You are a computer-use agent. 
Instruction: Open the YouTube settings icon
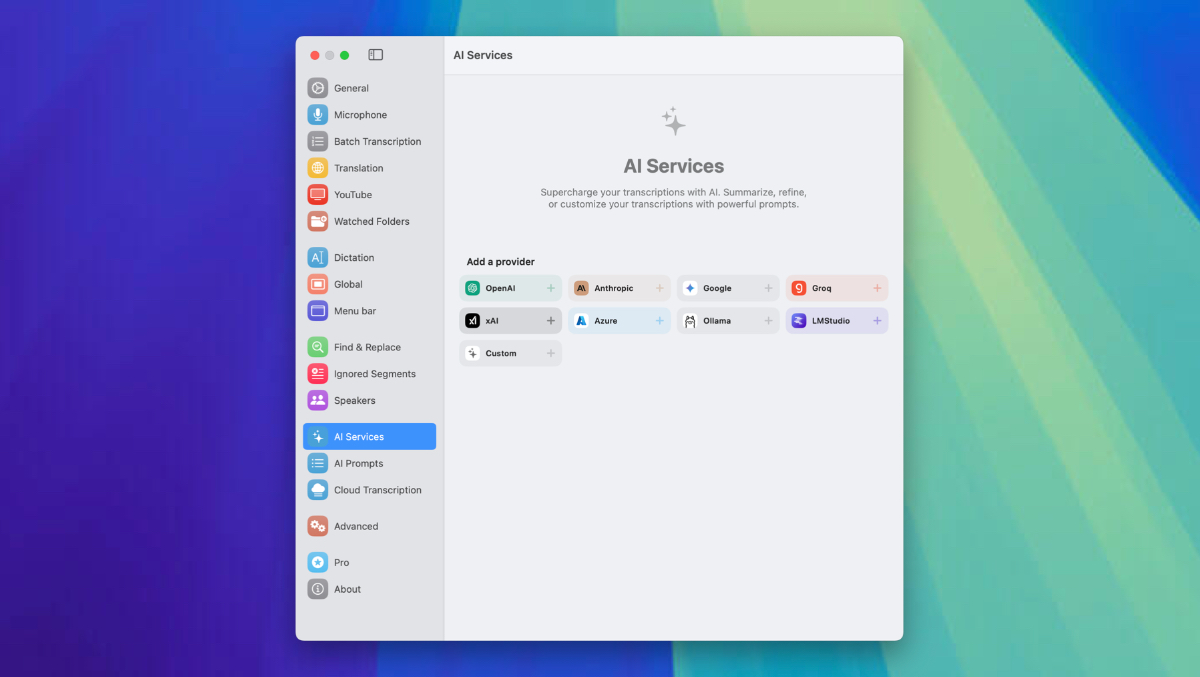pyautogui.click(x=318, y=195)
